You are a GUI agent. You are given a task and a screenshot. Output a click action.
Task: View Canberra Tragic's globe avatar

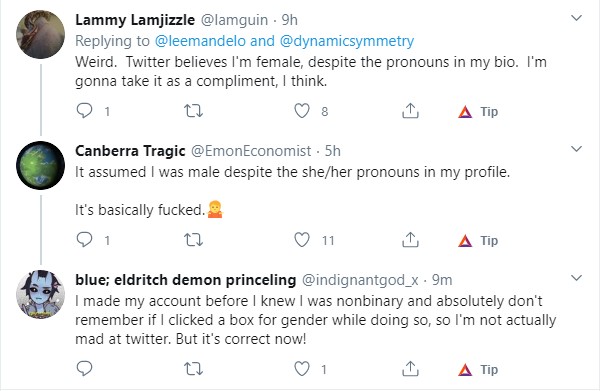click(x=40, y=165)
